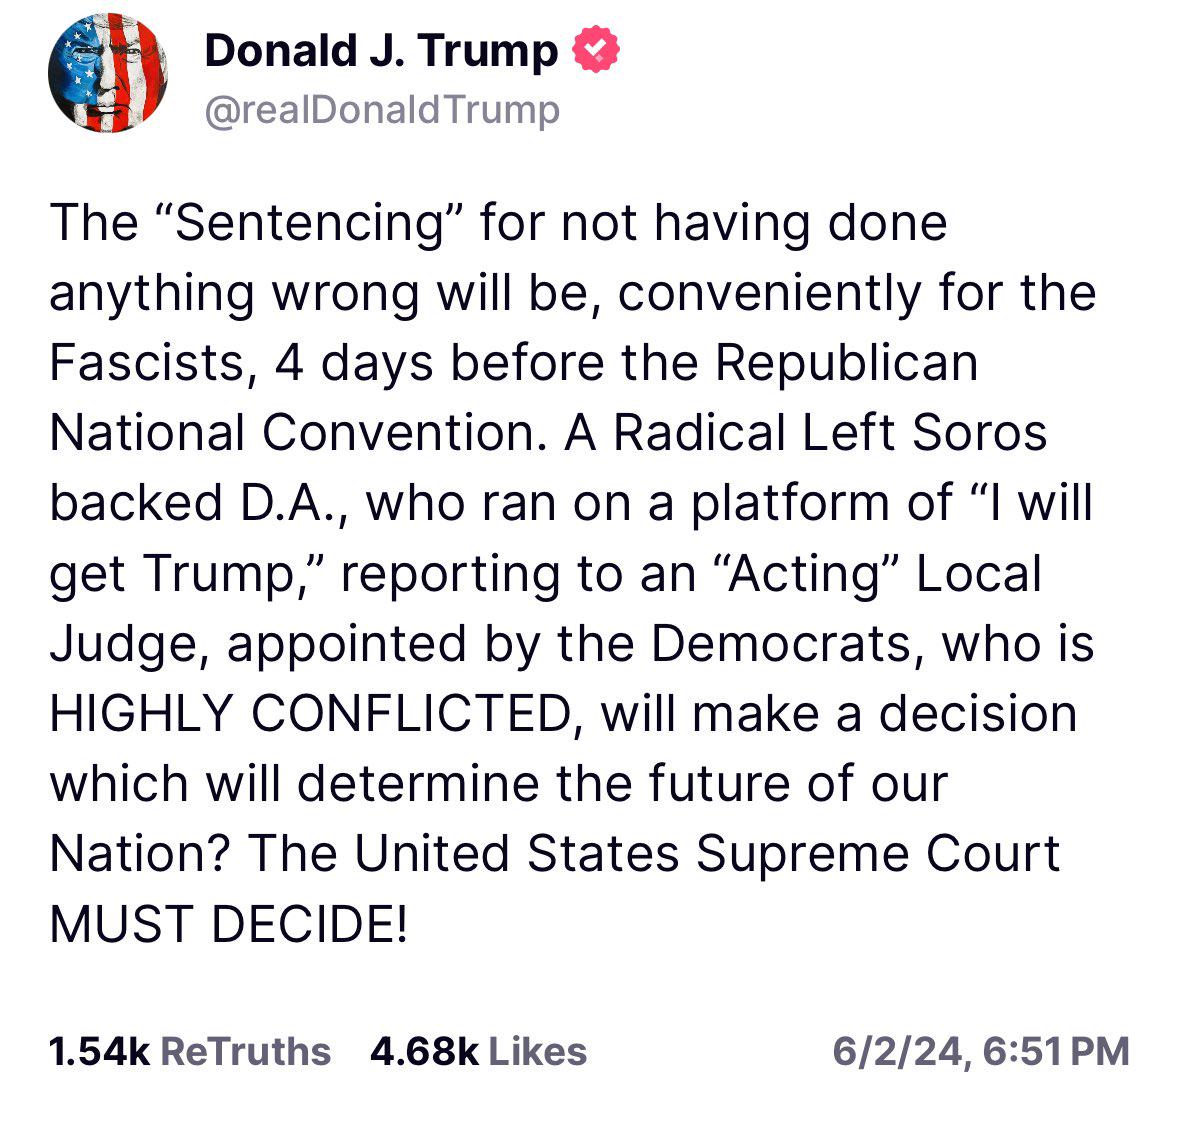Open the Donald J. Trump display name
The image size is (1179, 1128).
pyautogui.click(x=381, y=50)
